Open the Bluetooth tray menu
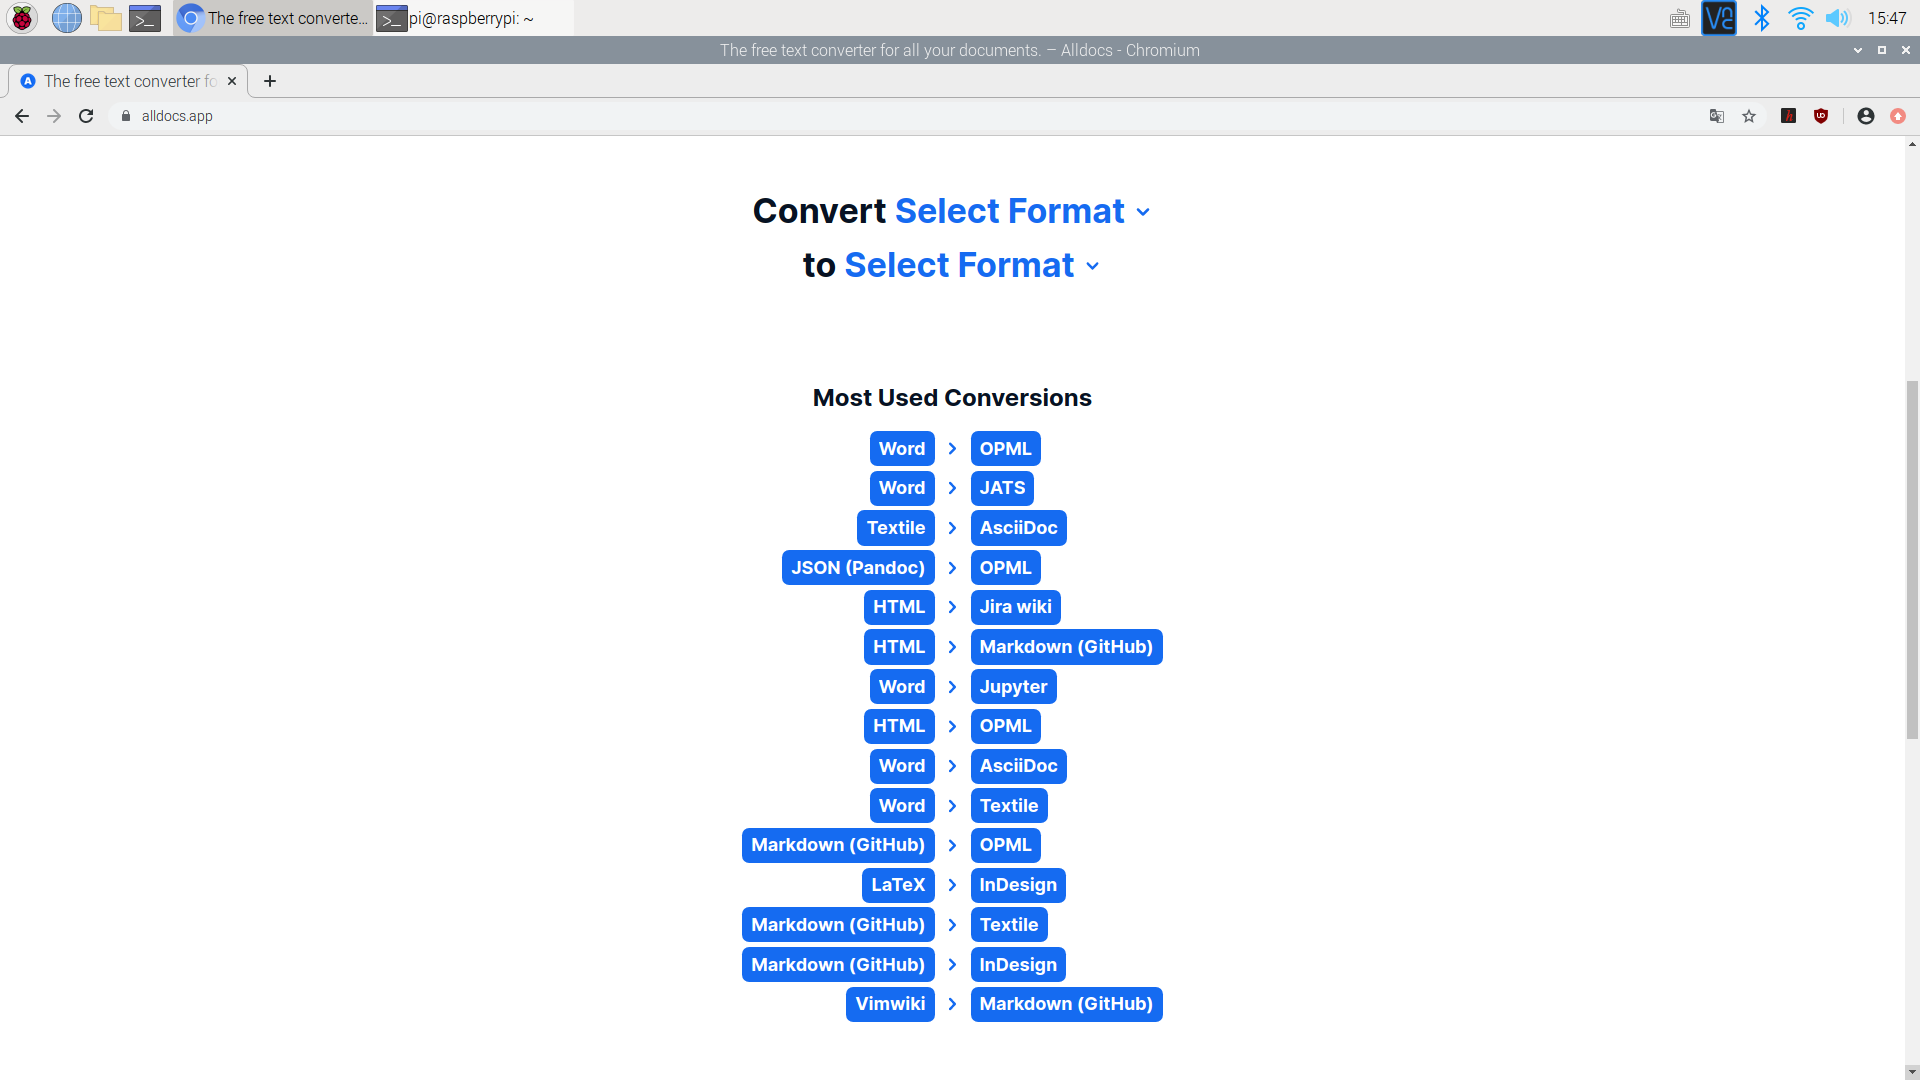The height and width of the screenshot is (1080, 1920). tap(1762, 18)
